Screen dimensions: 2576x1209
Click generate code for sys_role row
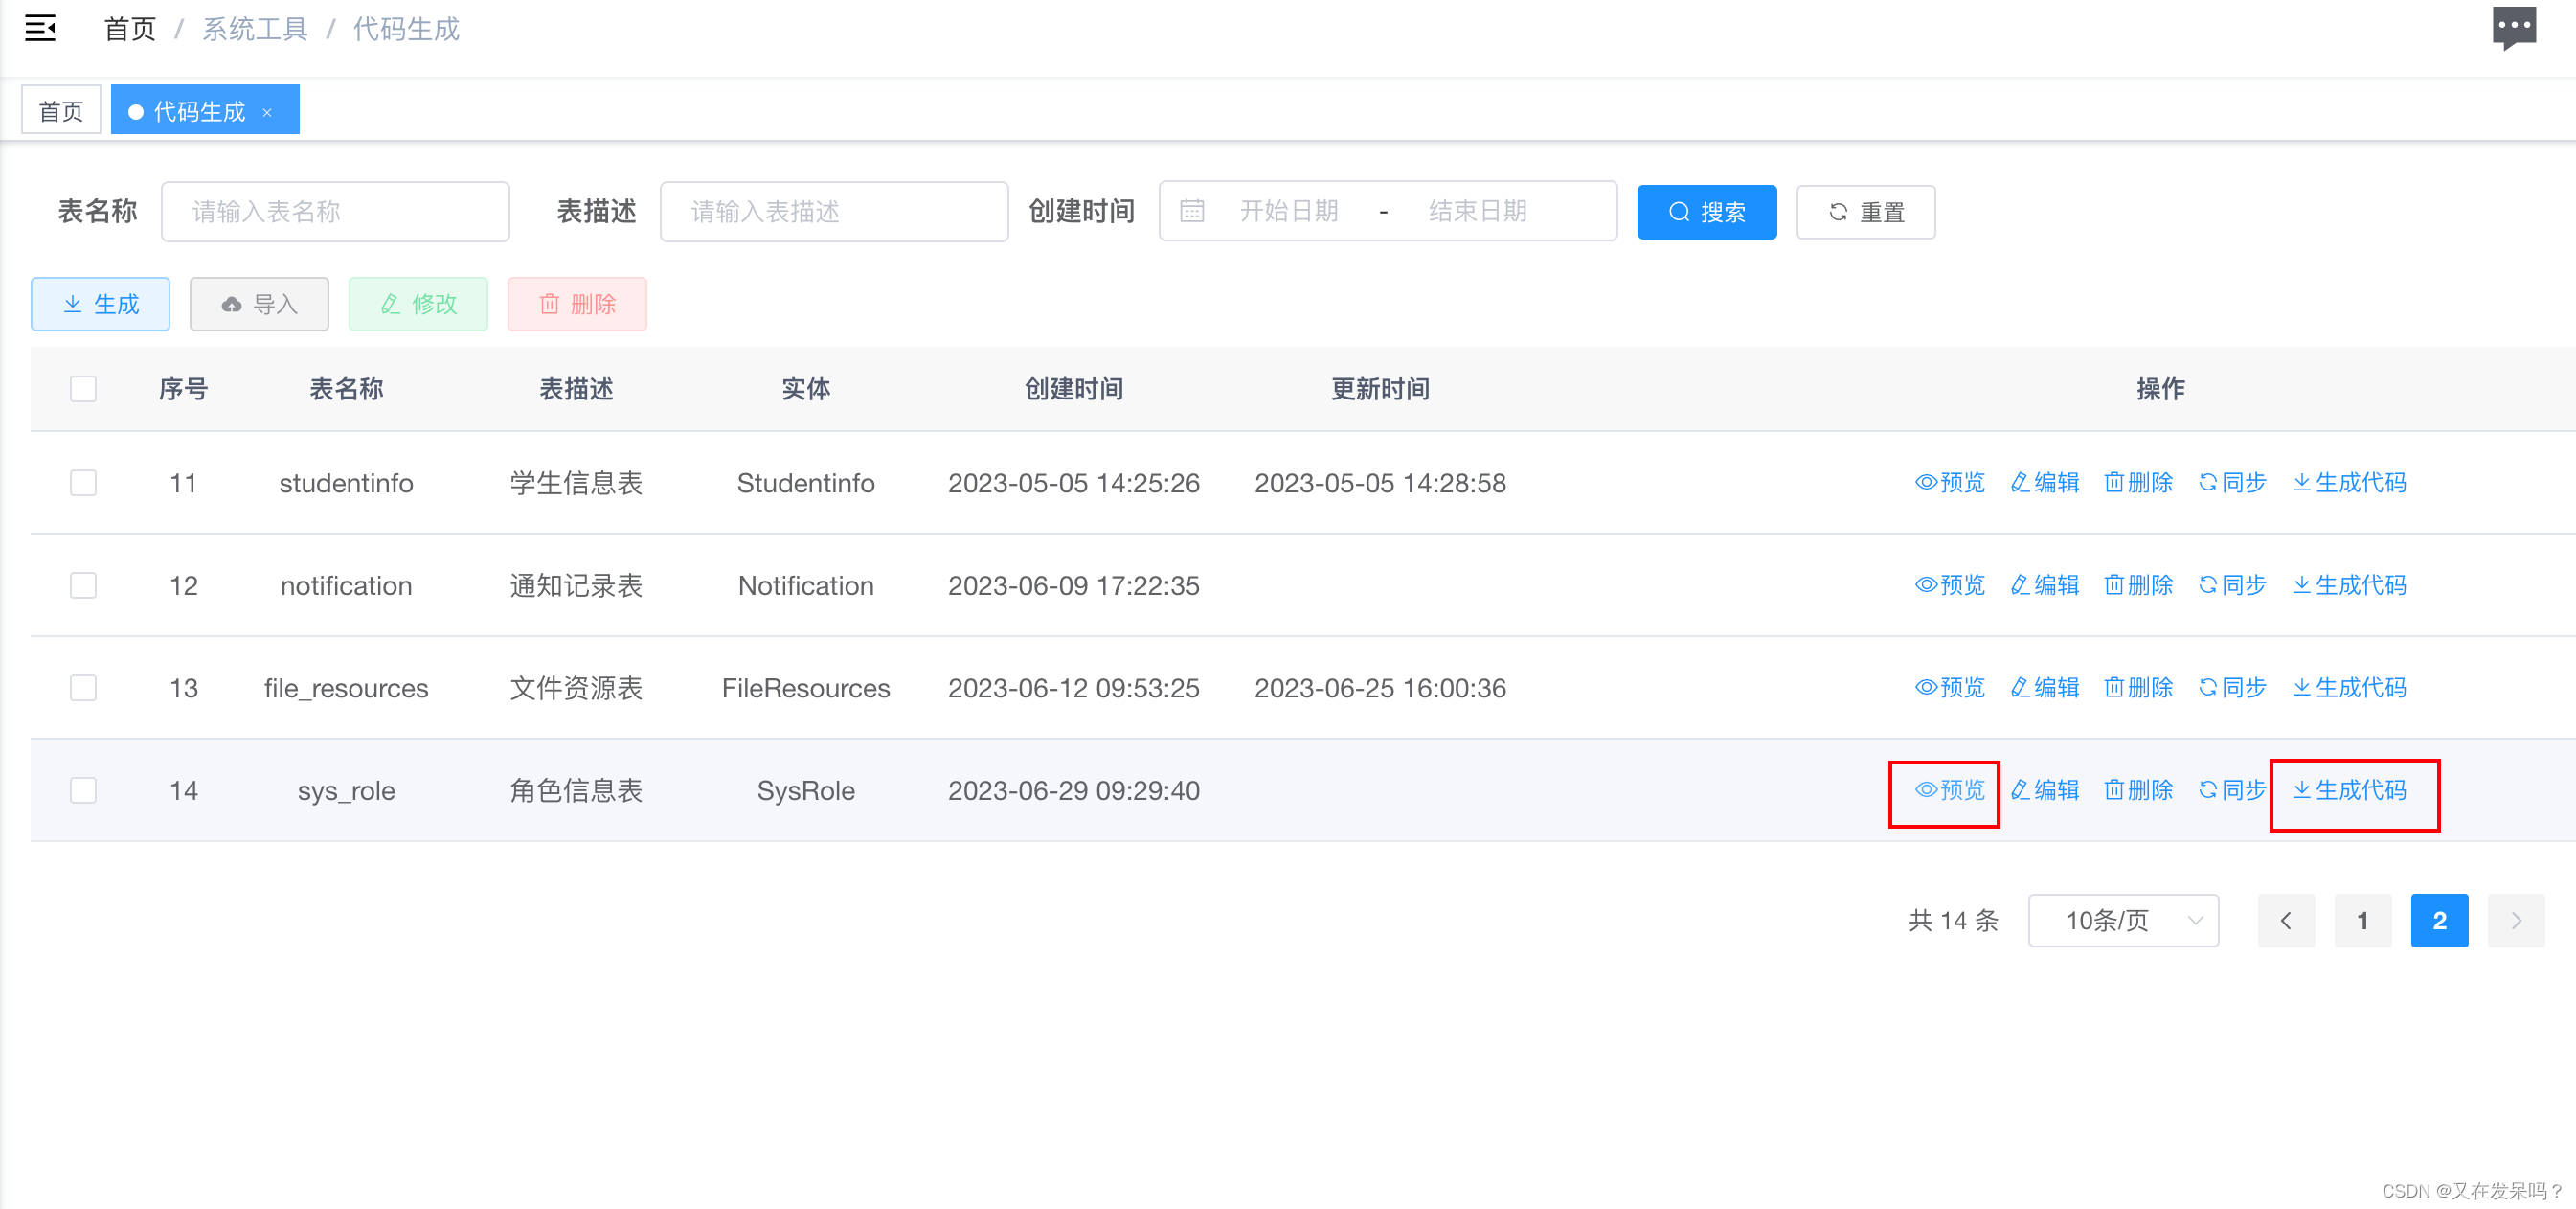point(2349,790)
